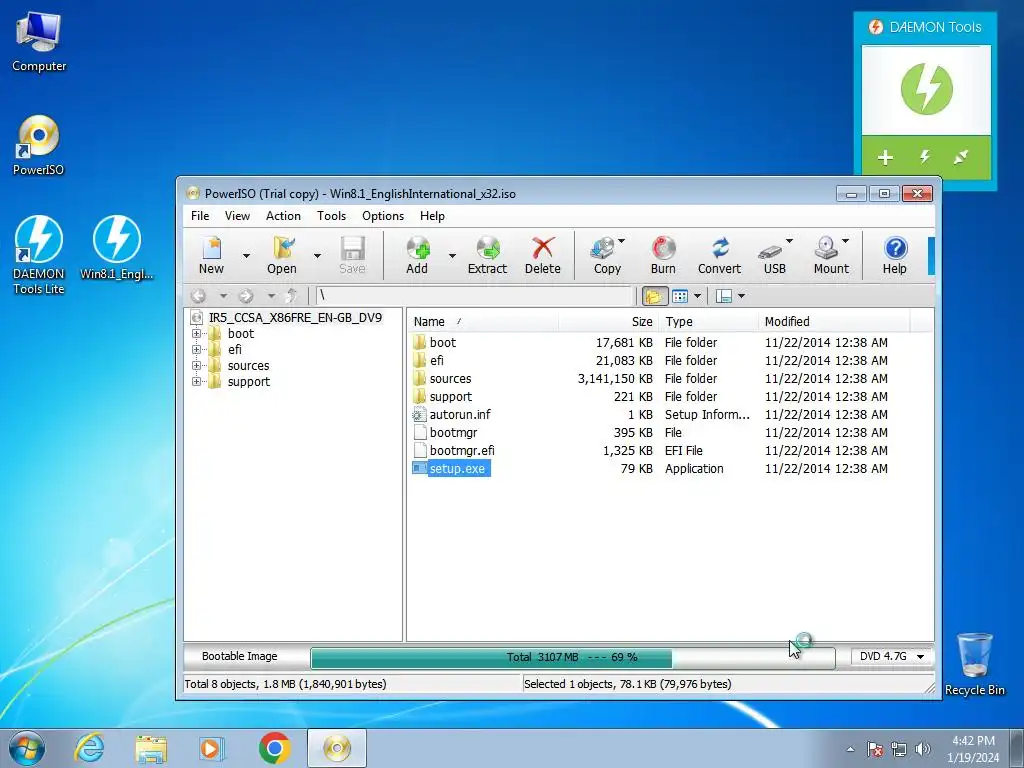
Task: Sort file list by Name column
Action: coord(483,321)
